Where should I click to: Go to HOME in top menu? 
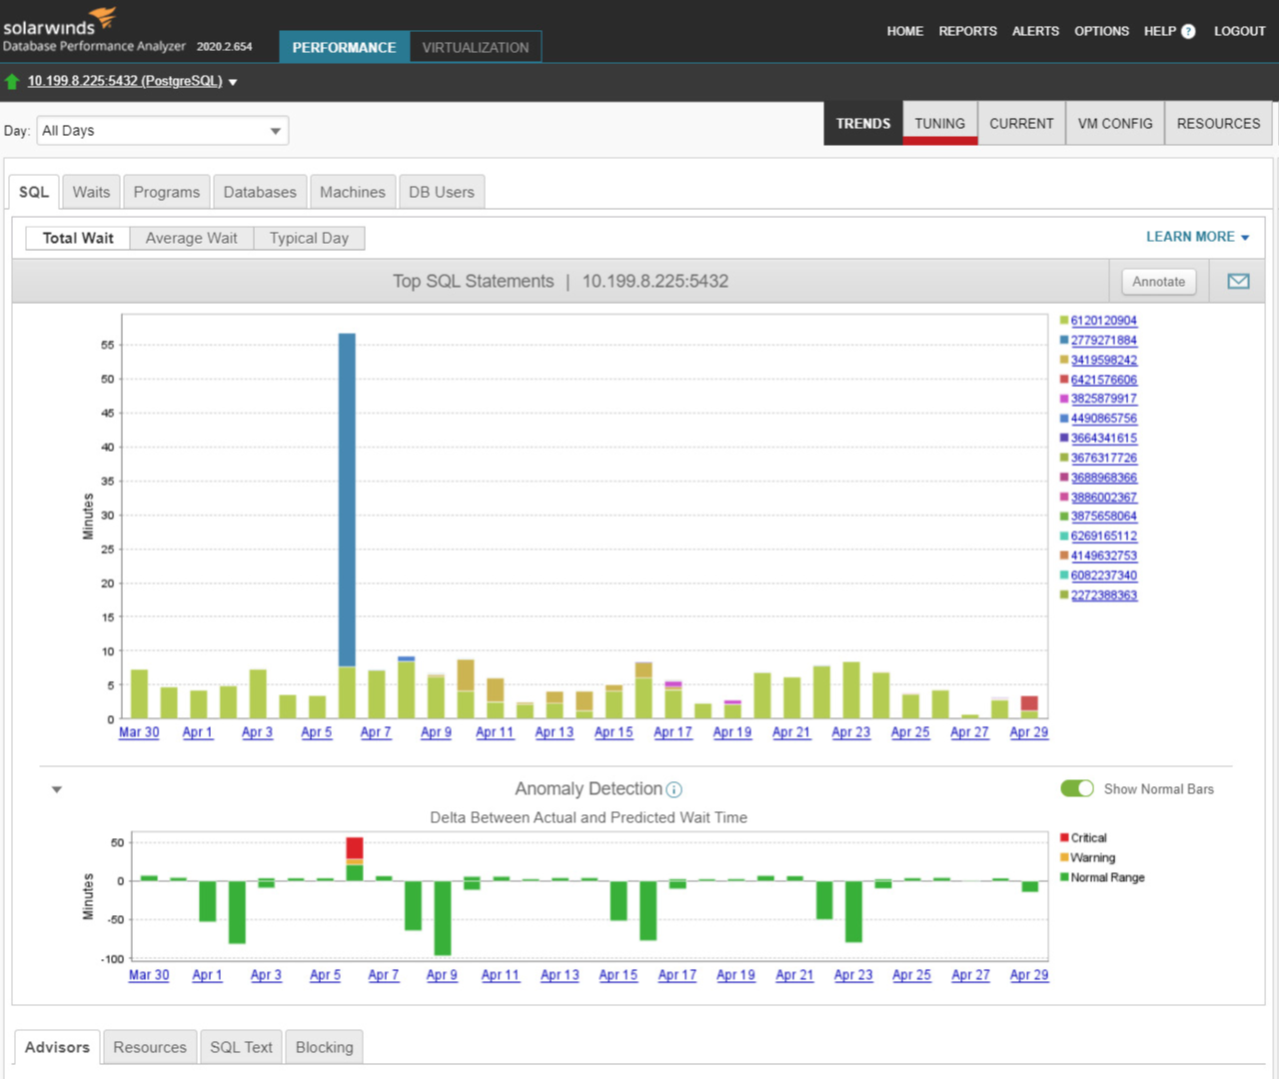[905, 31]
